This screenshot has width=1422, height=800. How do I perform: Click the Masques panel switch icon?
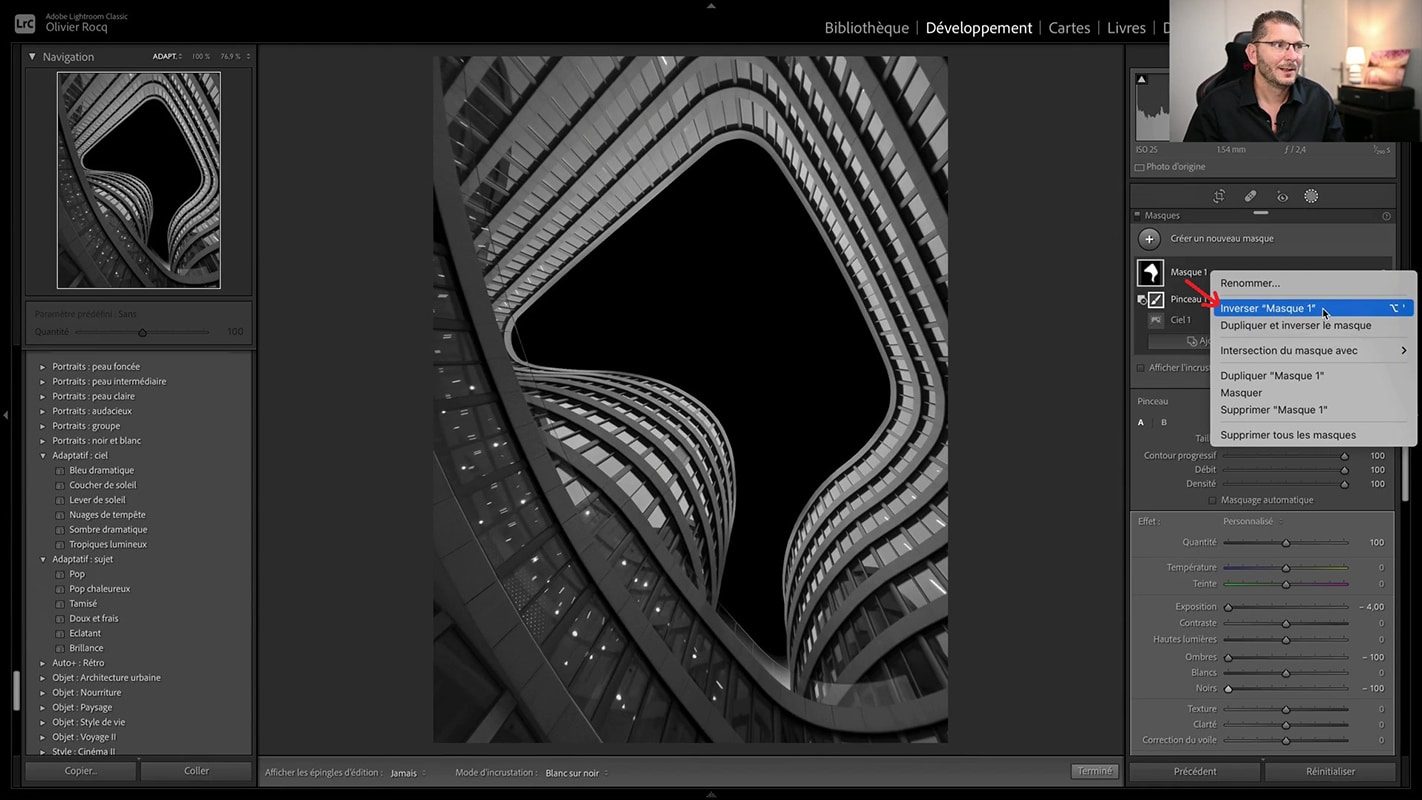(x=1137, y=215)
